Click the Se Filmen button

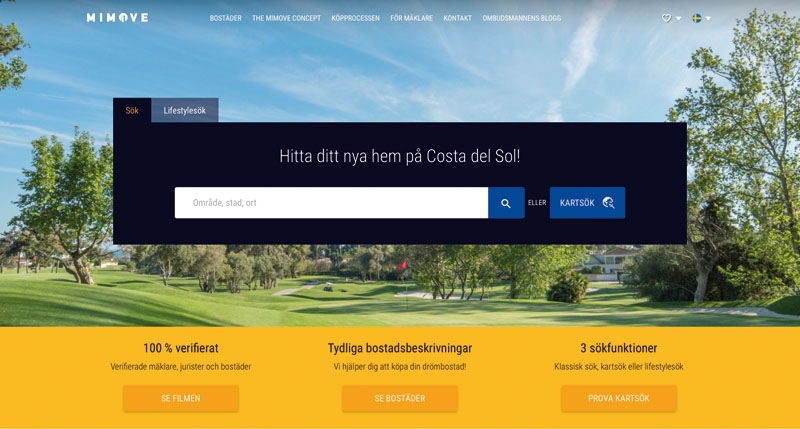(x=181, y=398)
